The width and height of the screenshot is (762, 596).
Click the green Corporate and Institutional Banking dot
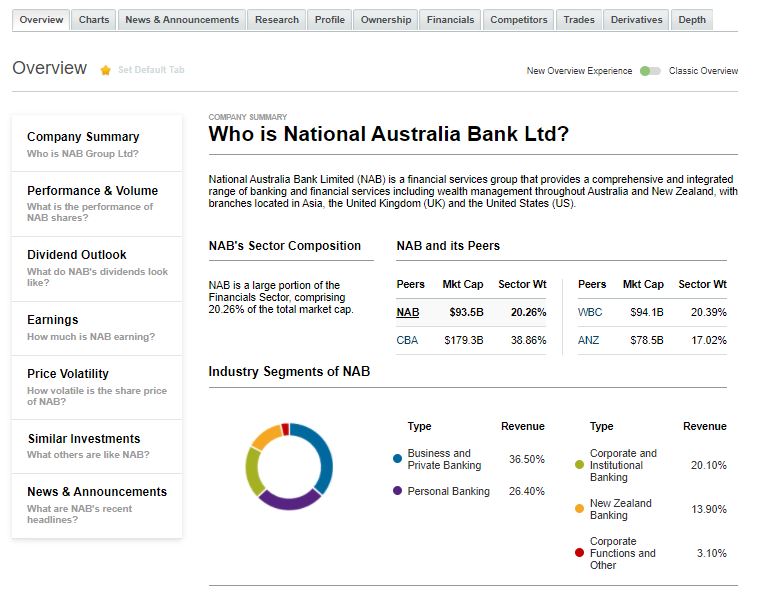579,465
